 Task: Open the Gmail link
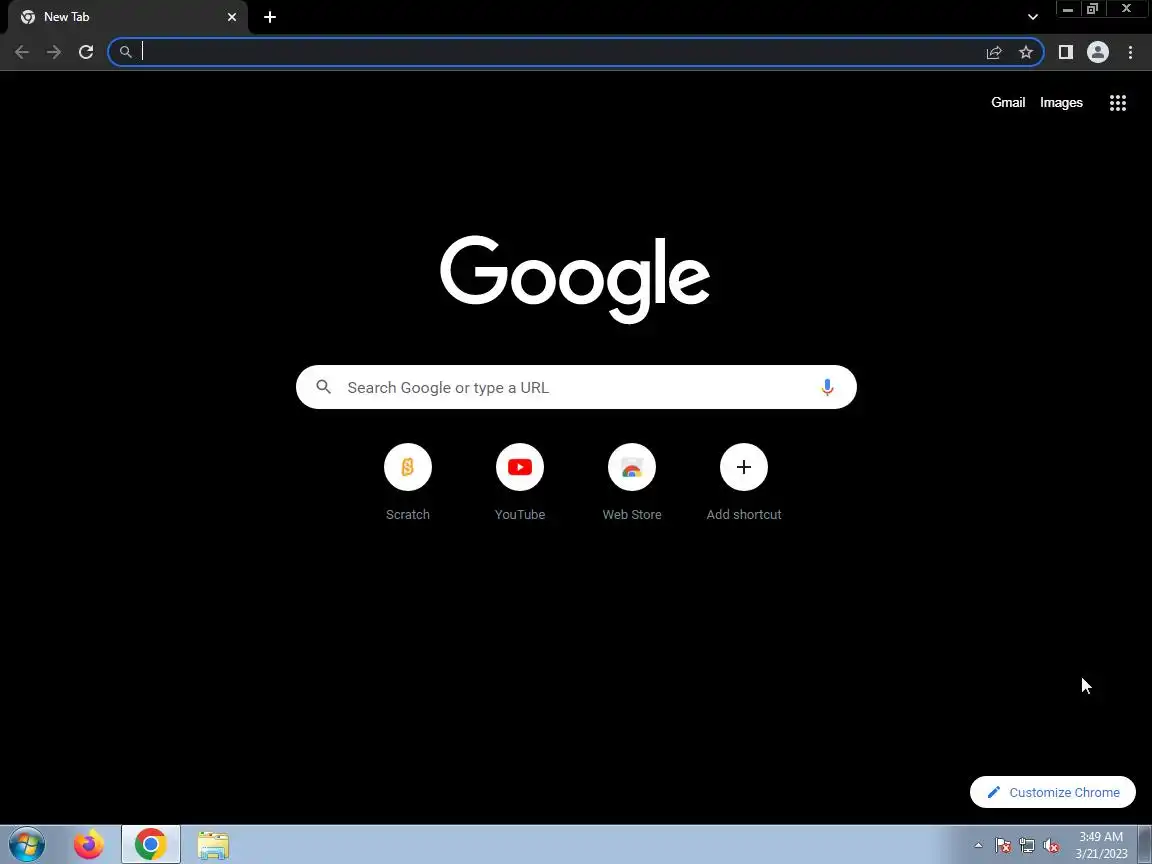tap(1008, 103)
